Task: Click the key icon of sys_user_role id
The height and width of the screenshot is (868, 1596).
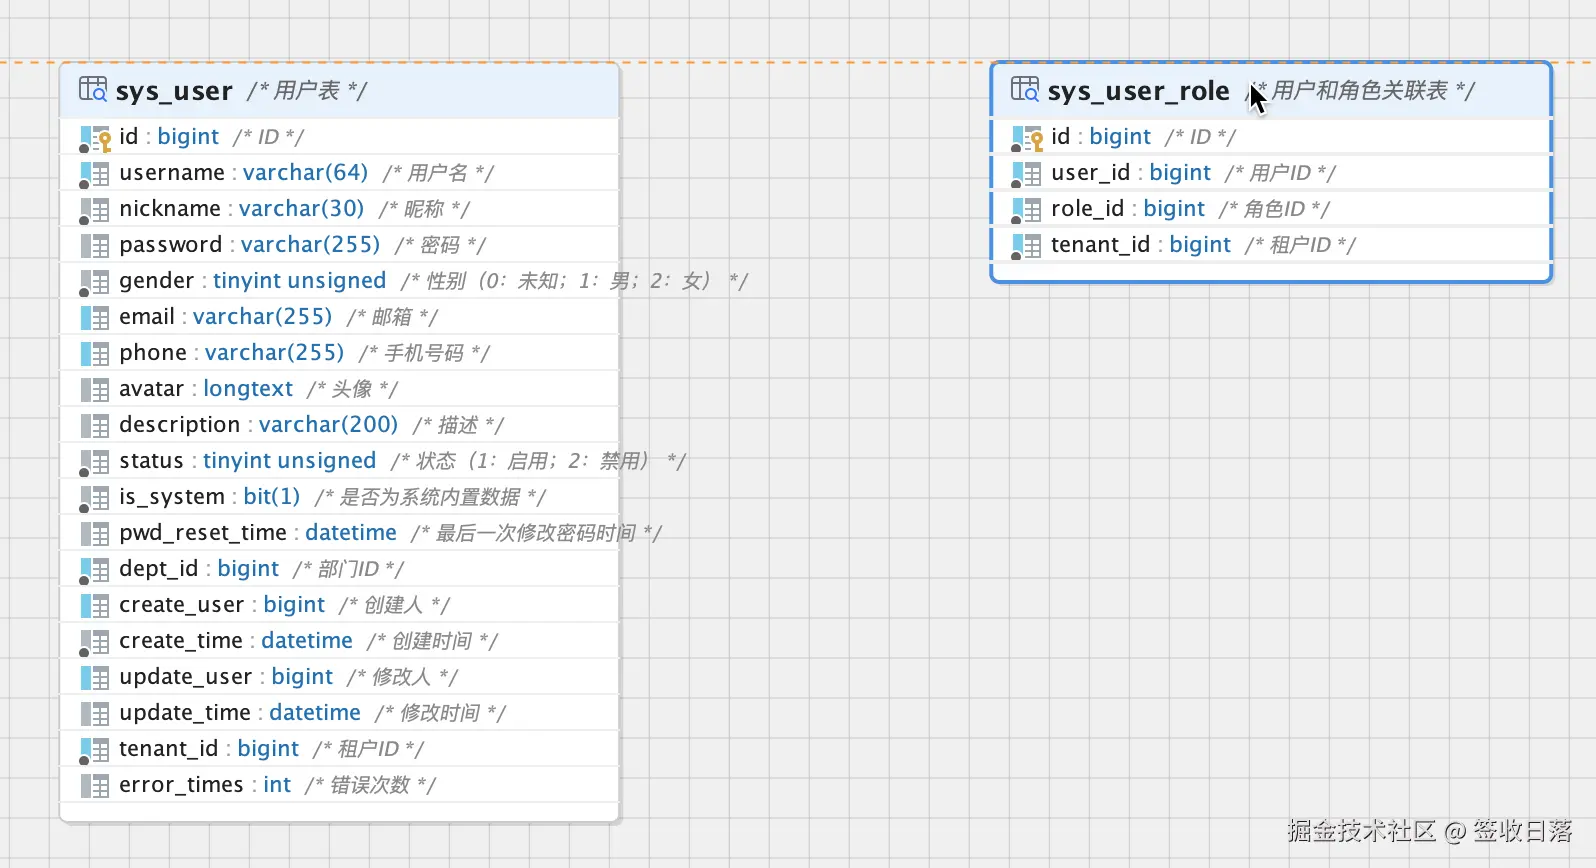Action: pos(1027,138)
